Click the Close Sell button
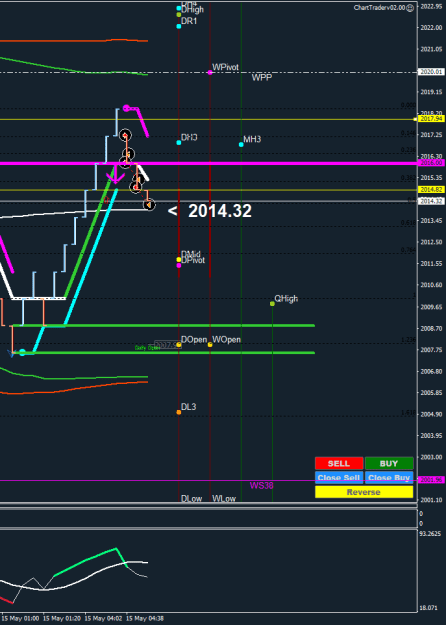This screenshot has height=625, width=446. [x=339, y=478]
